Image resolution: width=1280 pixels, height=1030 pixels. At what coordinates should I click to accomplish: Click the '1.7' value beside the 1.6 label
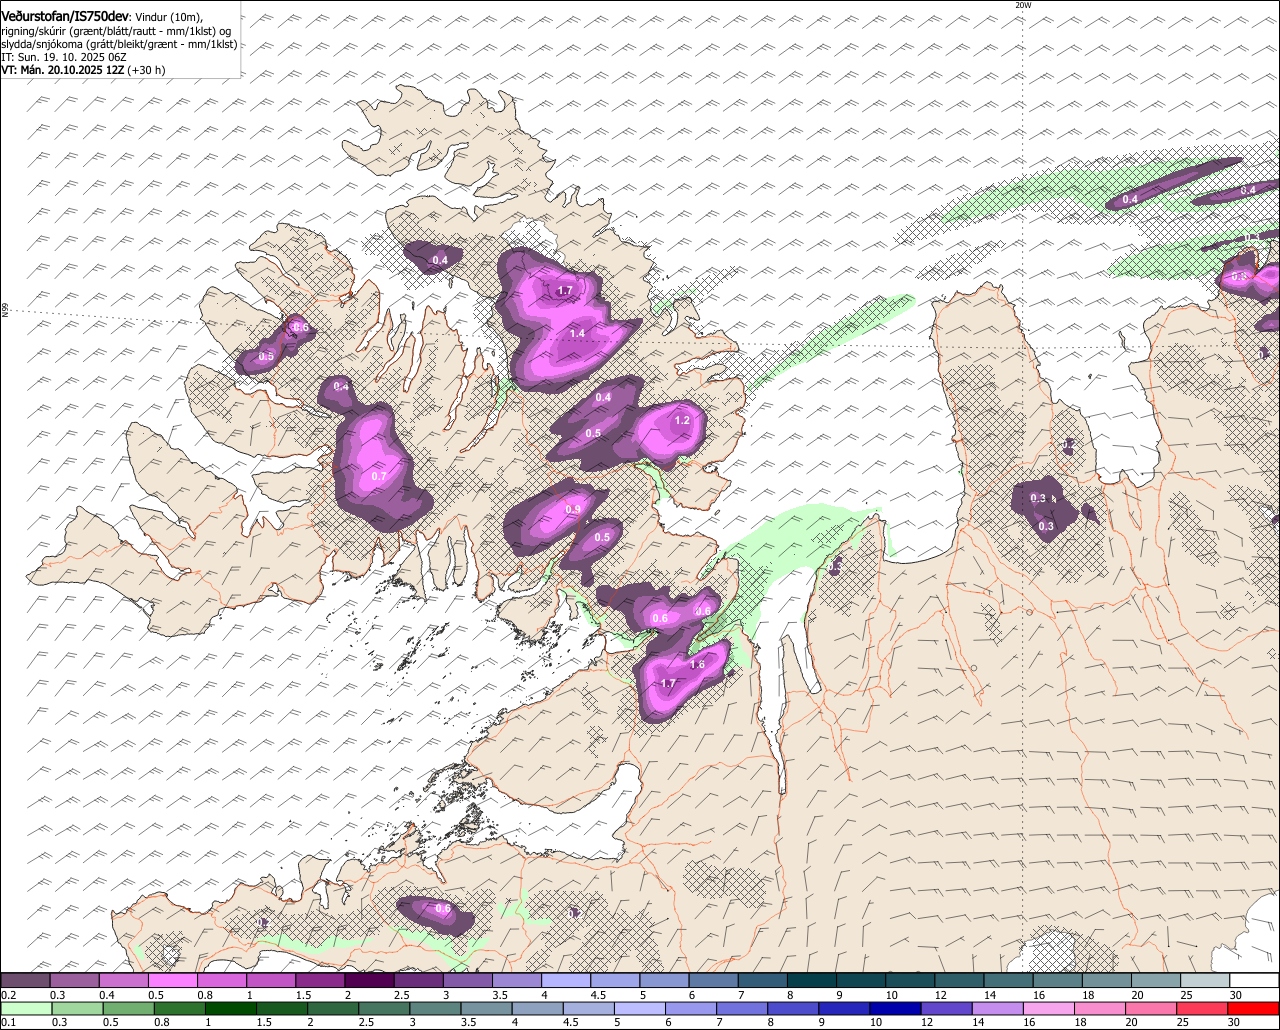coord(669,684)
